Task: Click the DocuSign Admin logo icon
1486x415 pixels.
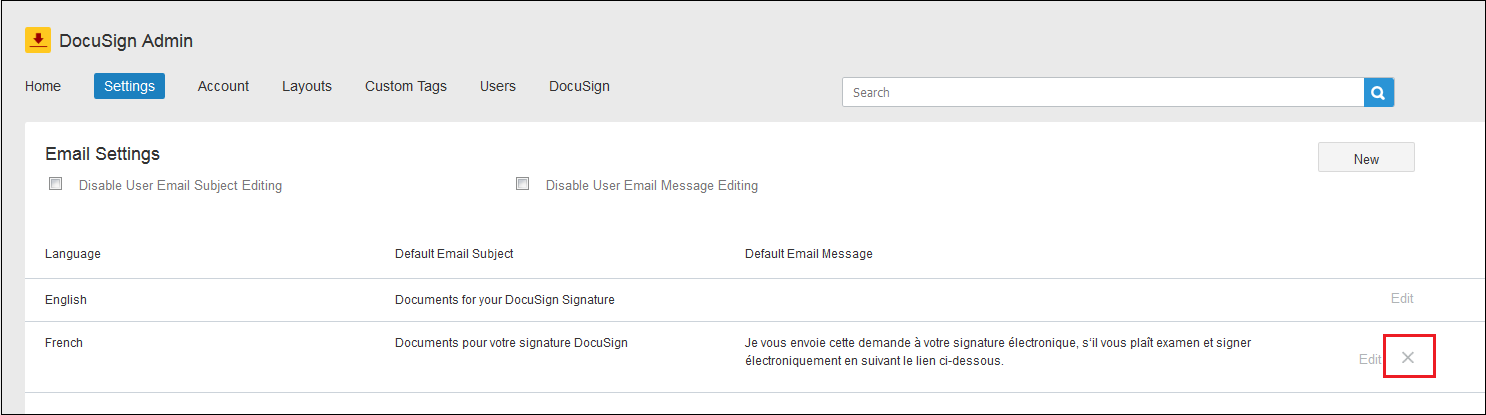Action: click(38, 41)
